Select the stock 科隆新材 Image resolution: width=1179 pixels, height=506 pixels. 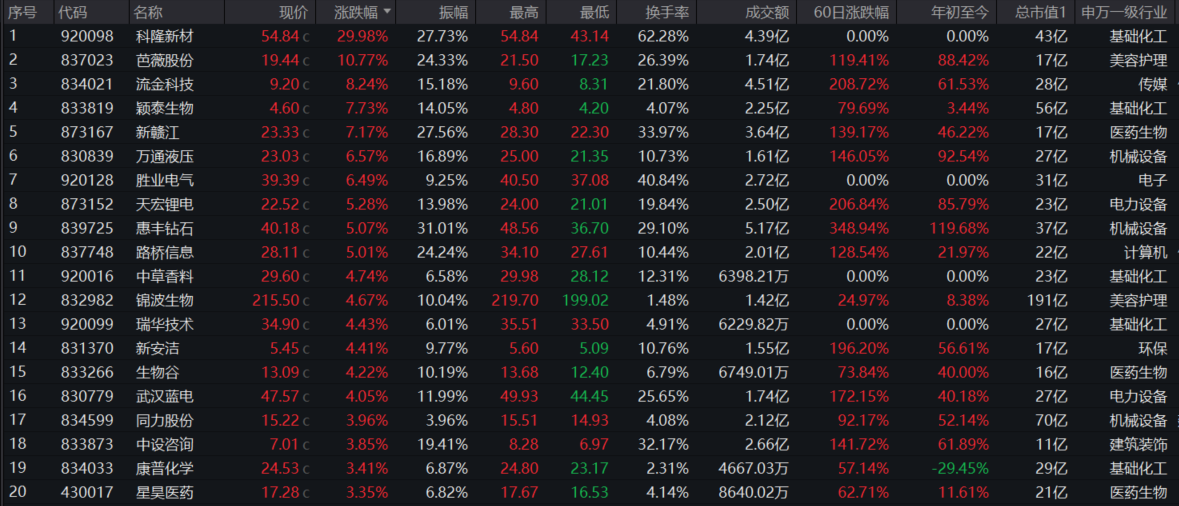165,36
